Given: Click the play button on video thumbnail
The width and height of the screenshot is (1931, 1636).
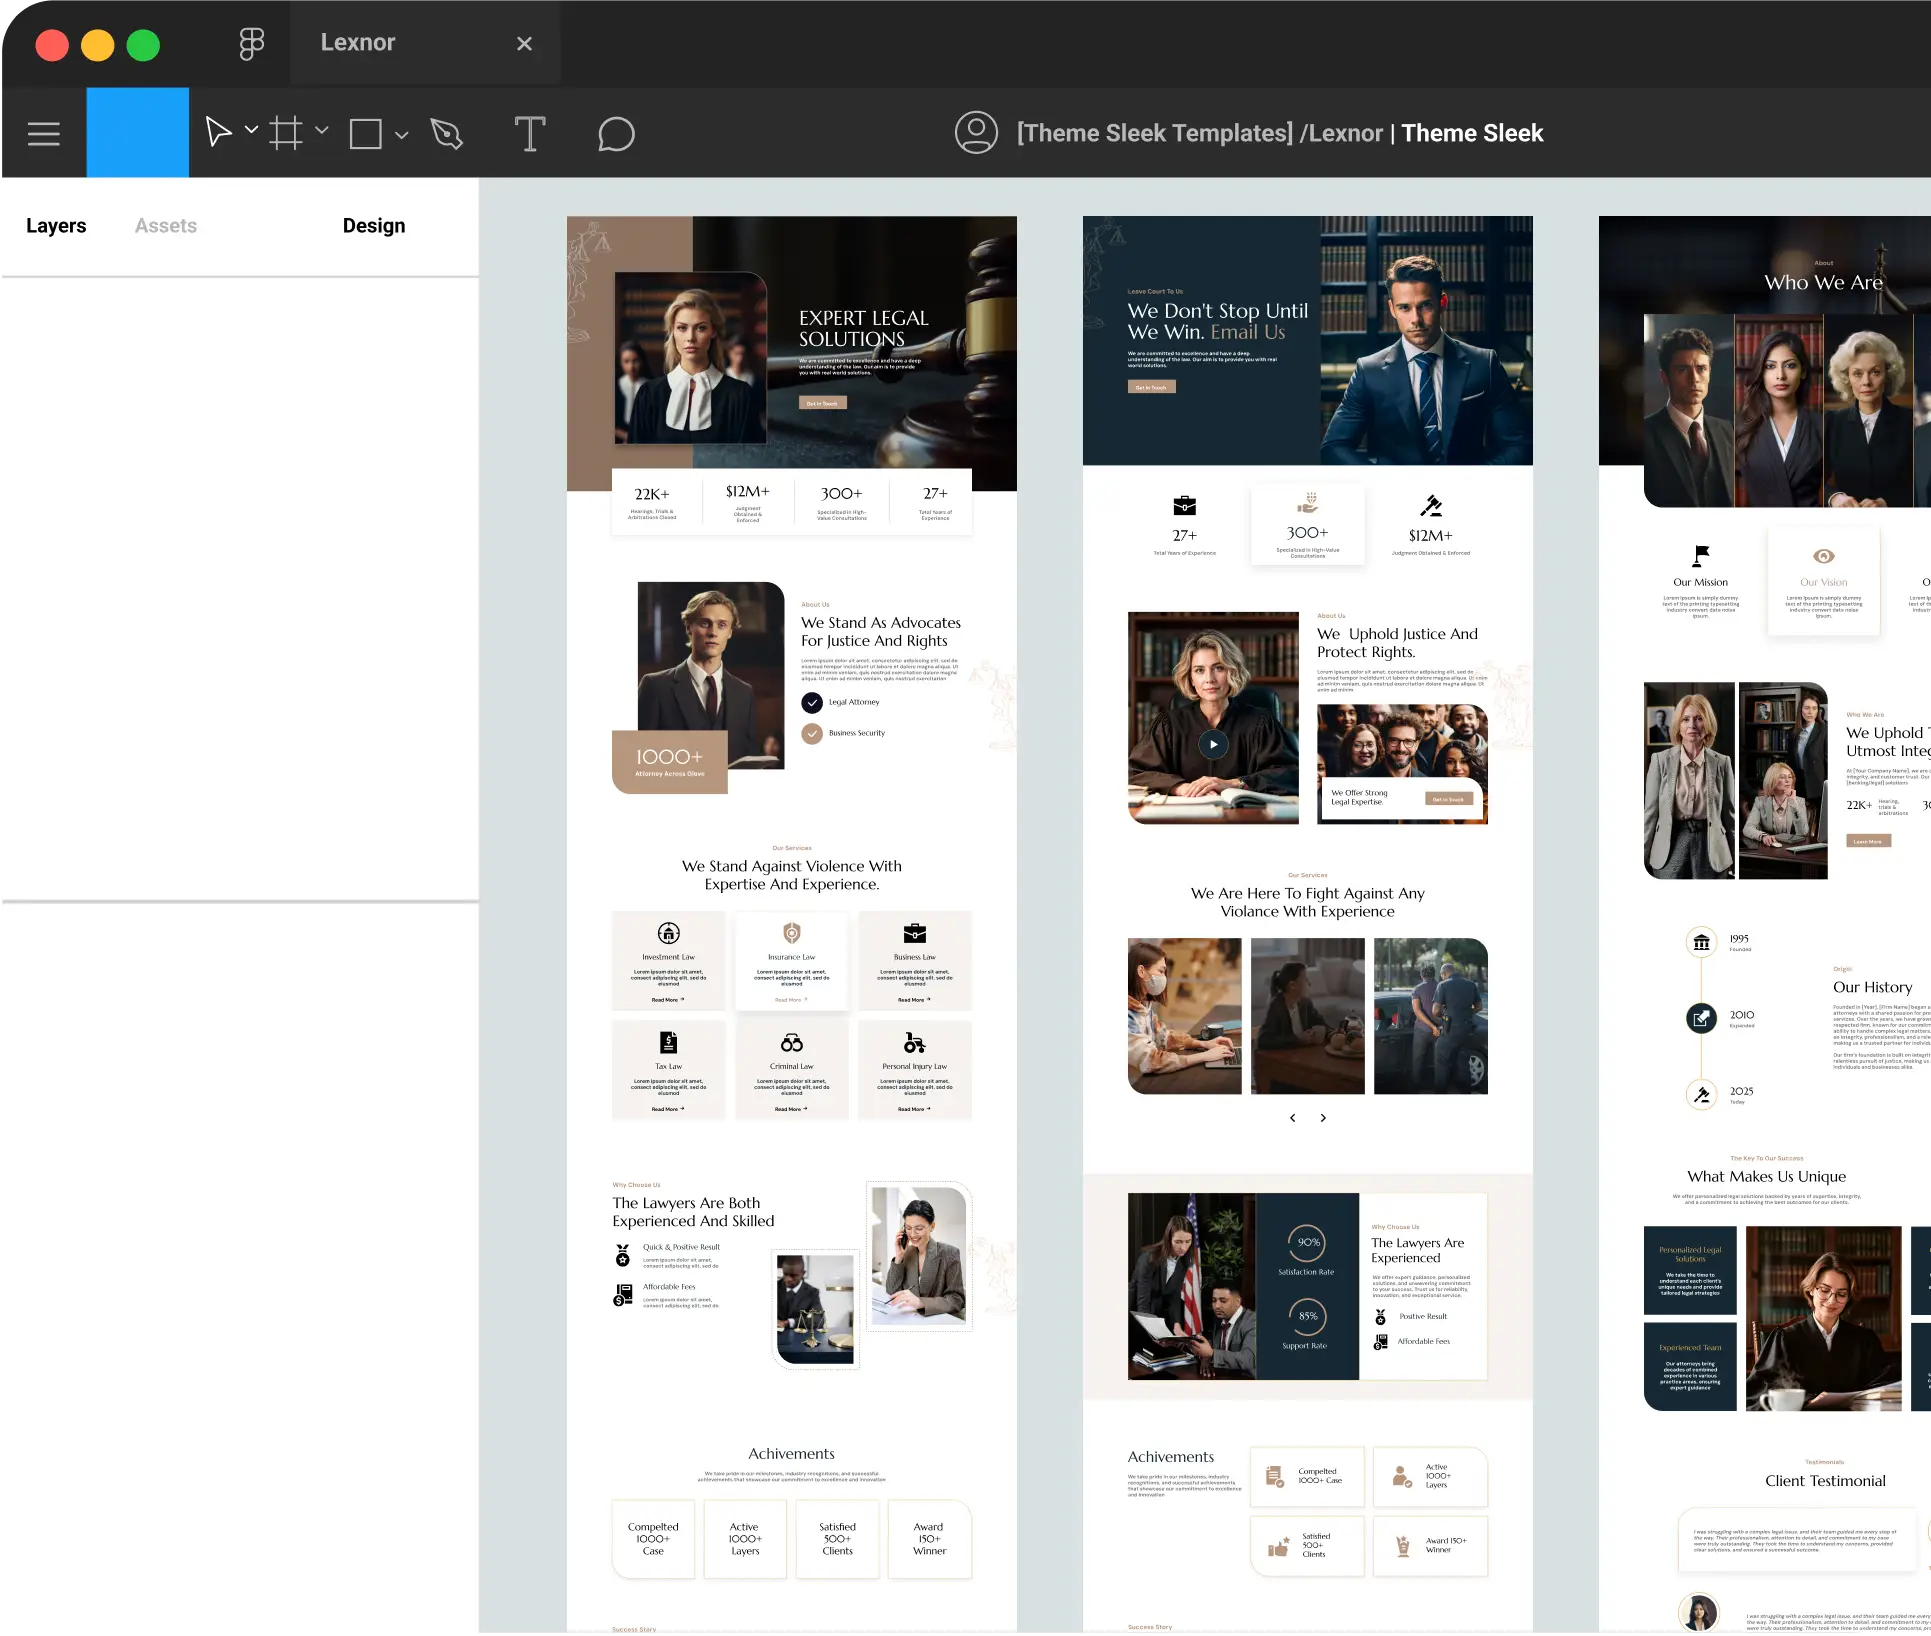Looking at the screenshot, I should pos(1213,744).
